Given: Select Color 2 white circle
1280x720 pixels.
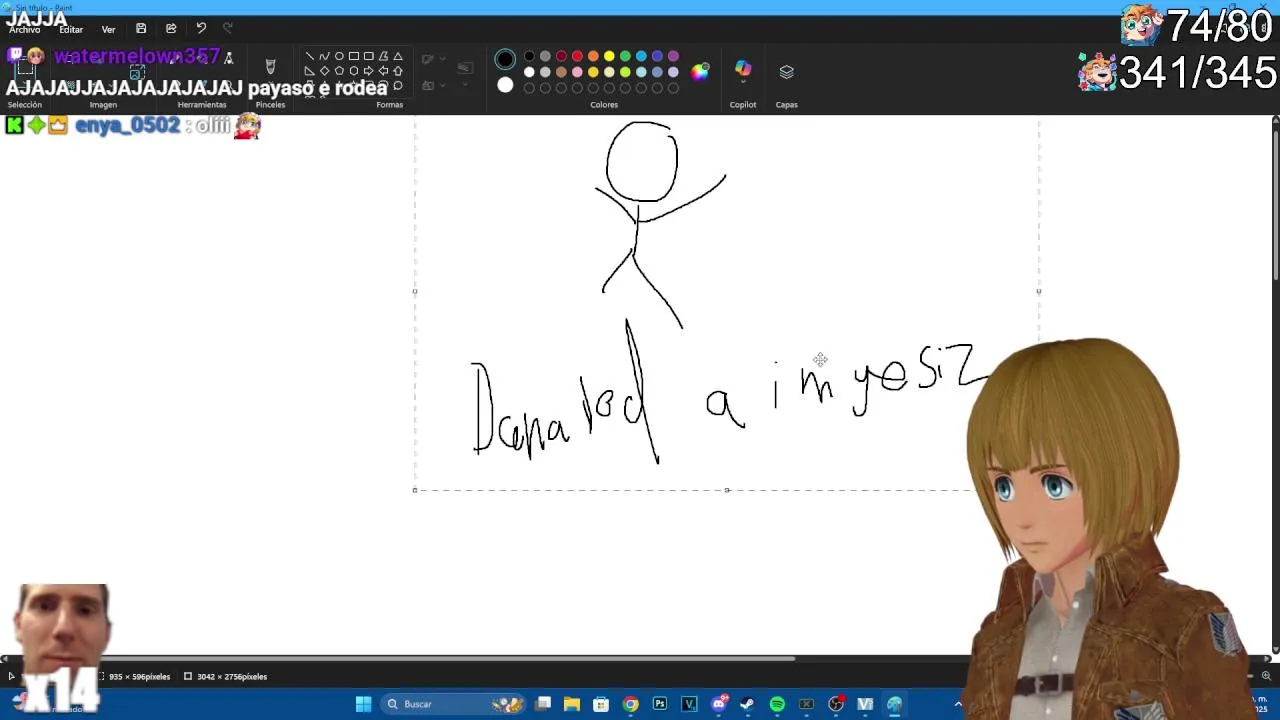Looking at the screenshot, I should point(505,85).
